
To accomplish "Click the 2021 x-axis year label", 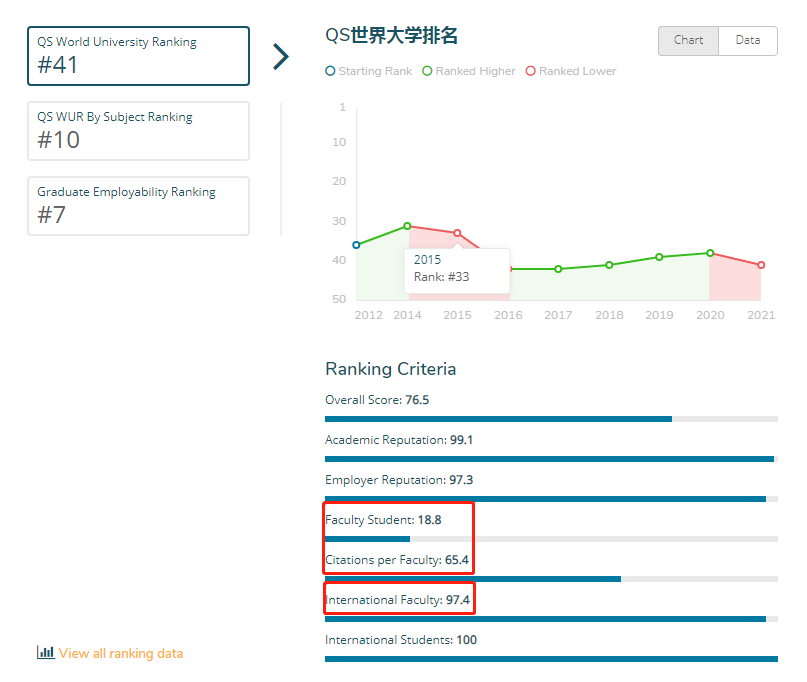I will [761, 315].
